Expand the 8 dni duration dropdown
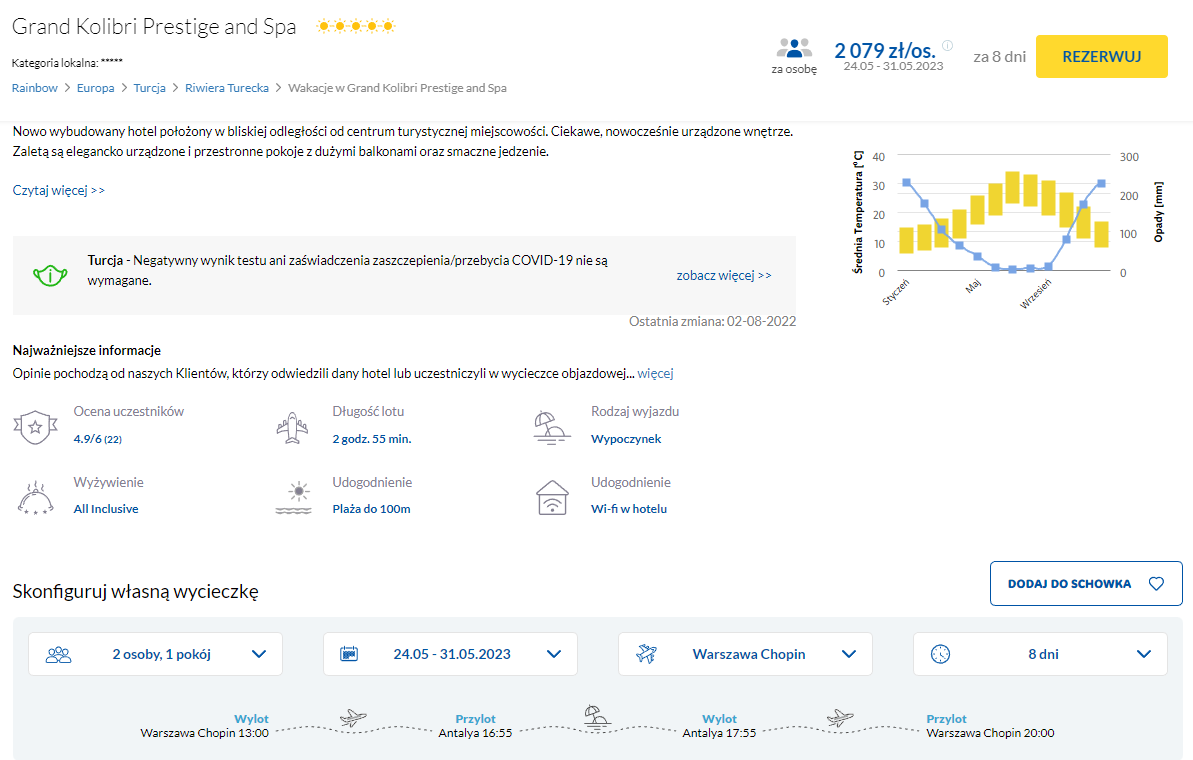 tap(1040, 654)
